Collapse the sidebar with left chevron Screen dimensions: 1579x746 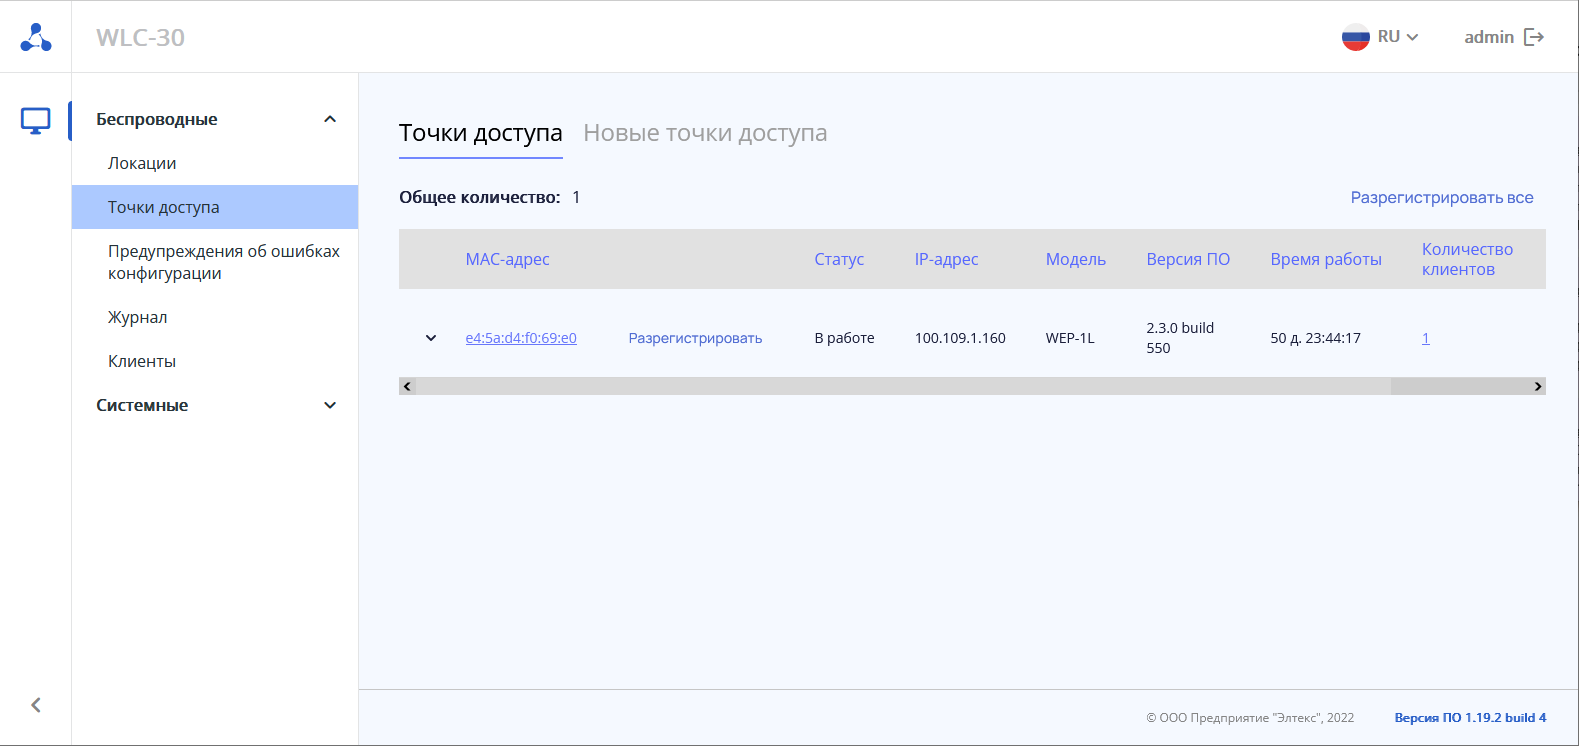tap(36, 705)
